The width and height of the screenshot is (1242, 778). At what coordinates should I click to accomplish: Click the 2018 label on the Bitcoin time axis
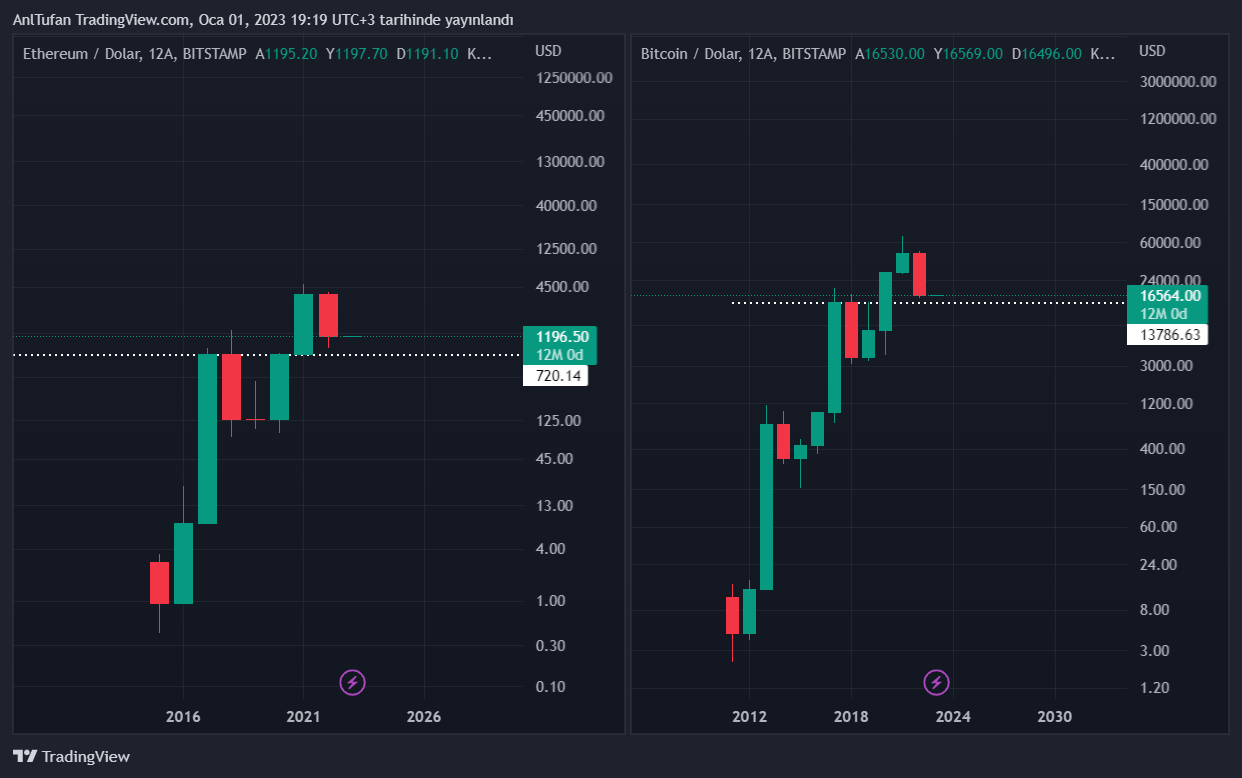(851, 717)
